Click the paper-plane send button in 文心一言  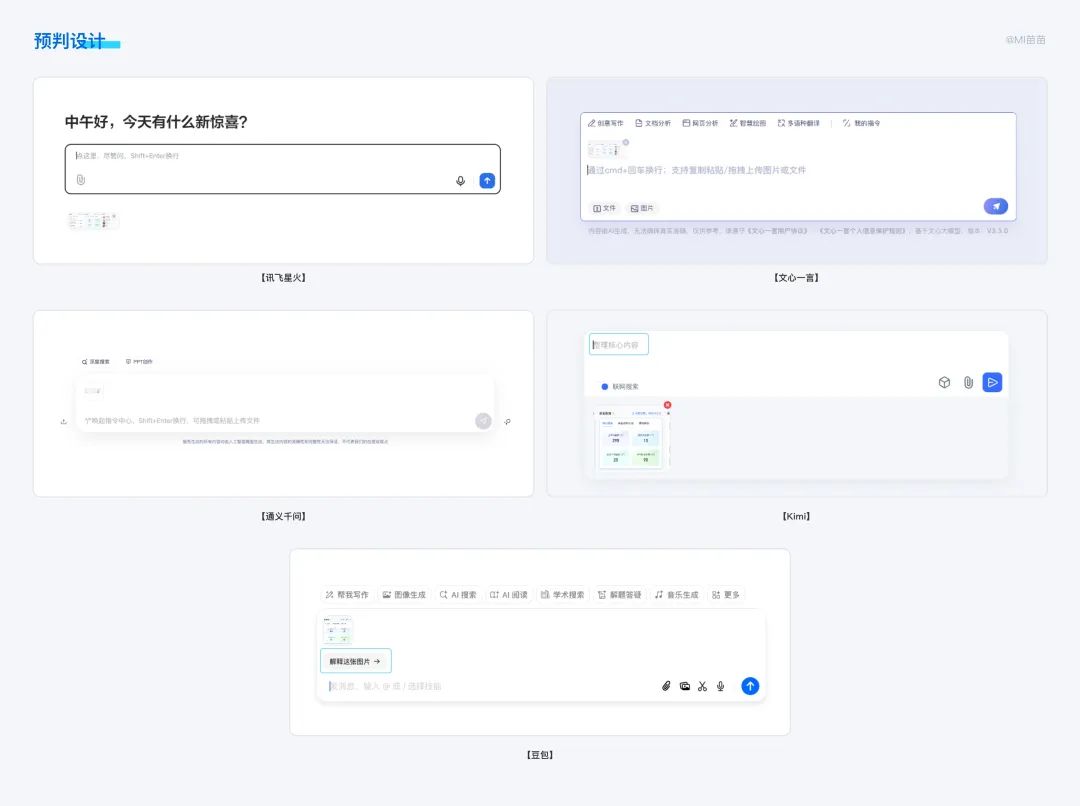[995, 206]
